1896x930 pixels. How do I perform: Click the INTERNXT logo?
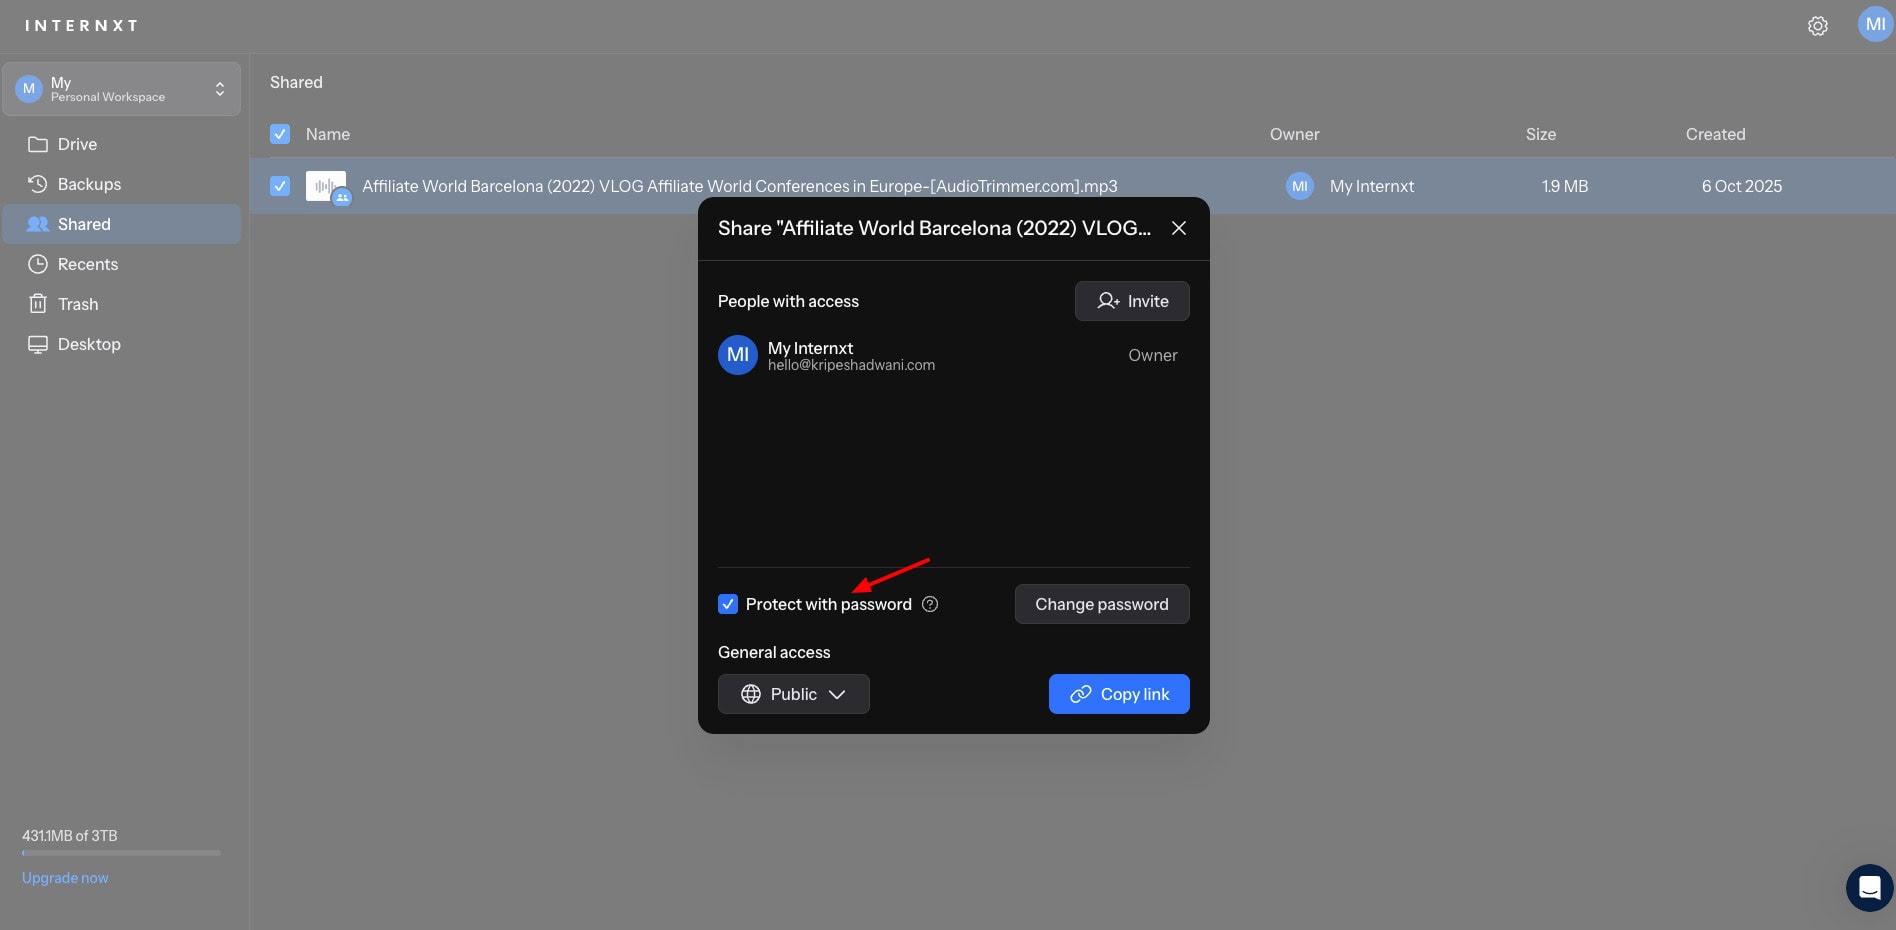click(81, 25)
